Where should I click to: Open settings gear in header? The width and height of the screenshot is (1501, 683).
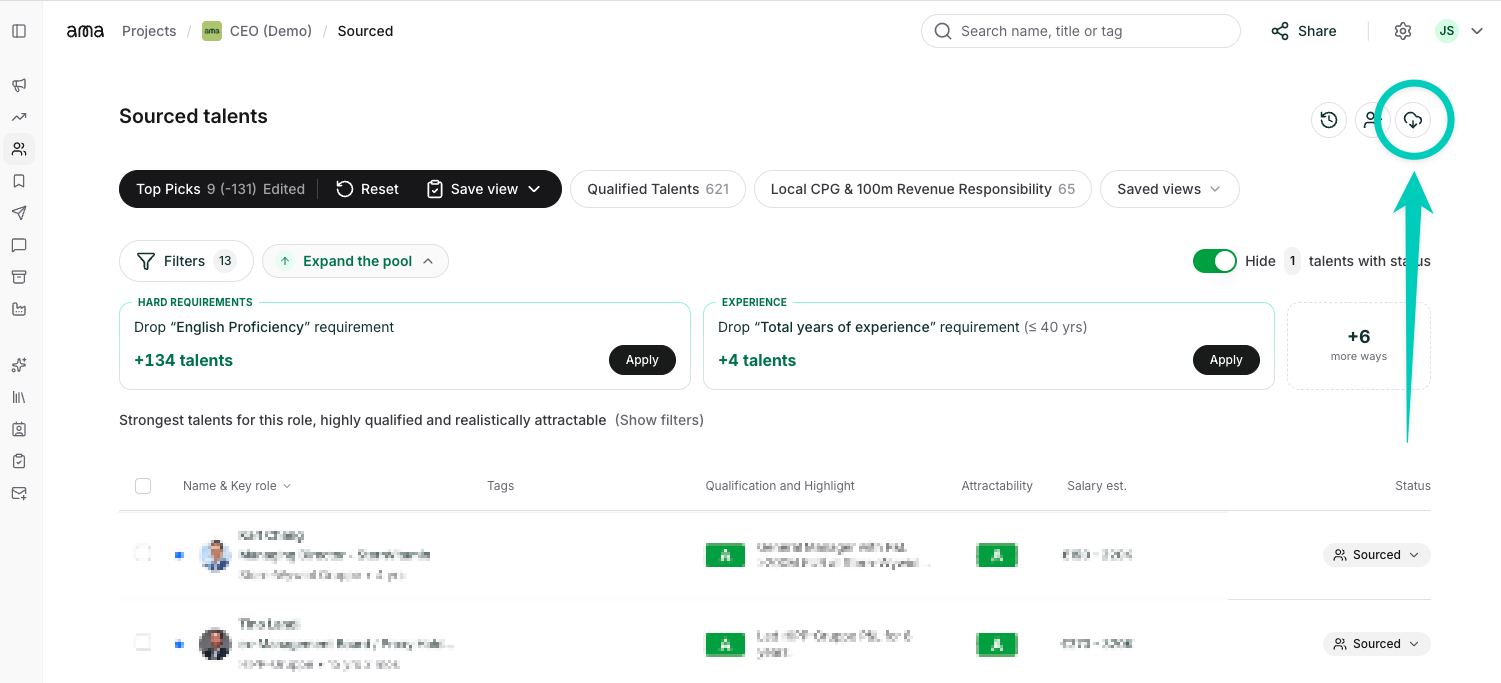pyautogui.click(x=1403, y=31)
